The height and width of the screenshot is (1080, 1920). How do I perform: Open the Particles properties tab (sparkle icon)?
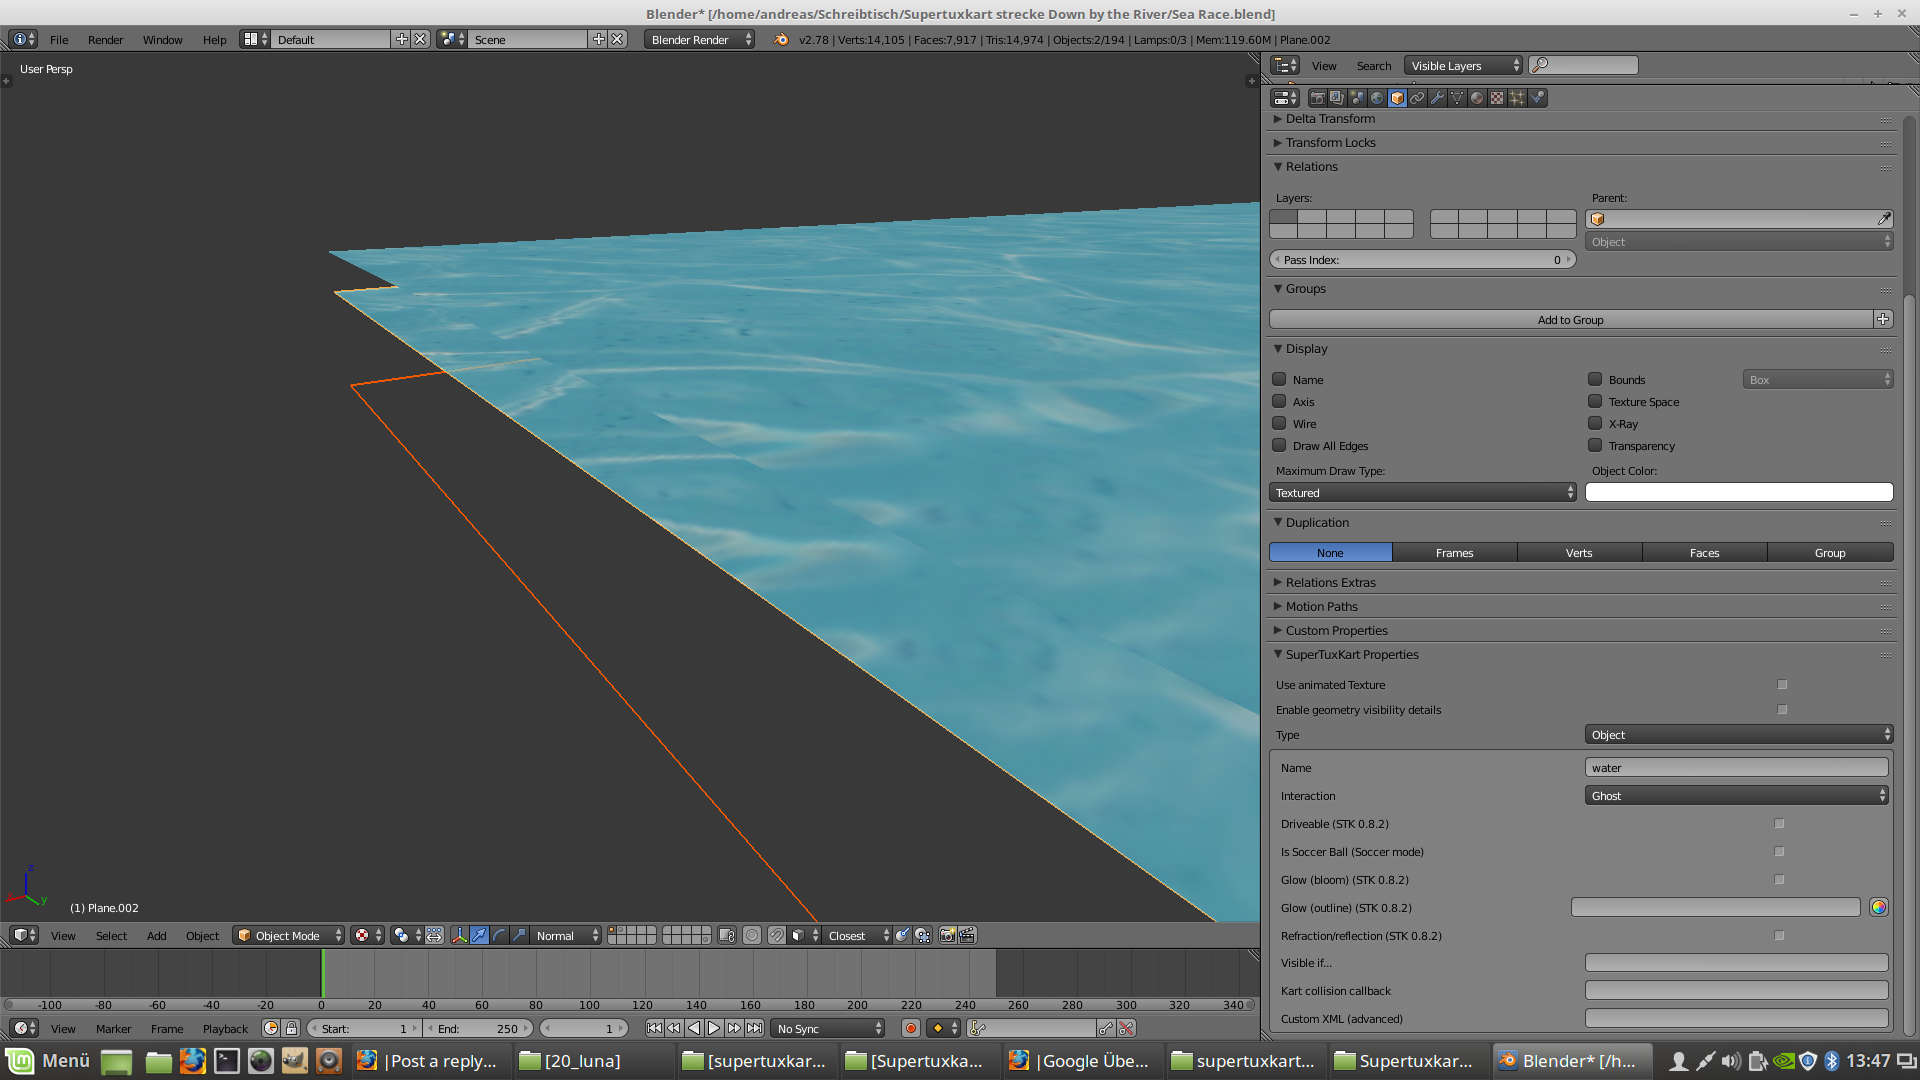pyautogui.click(x=1517, y=98)
